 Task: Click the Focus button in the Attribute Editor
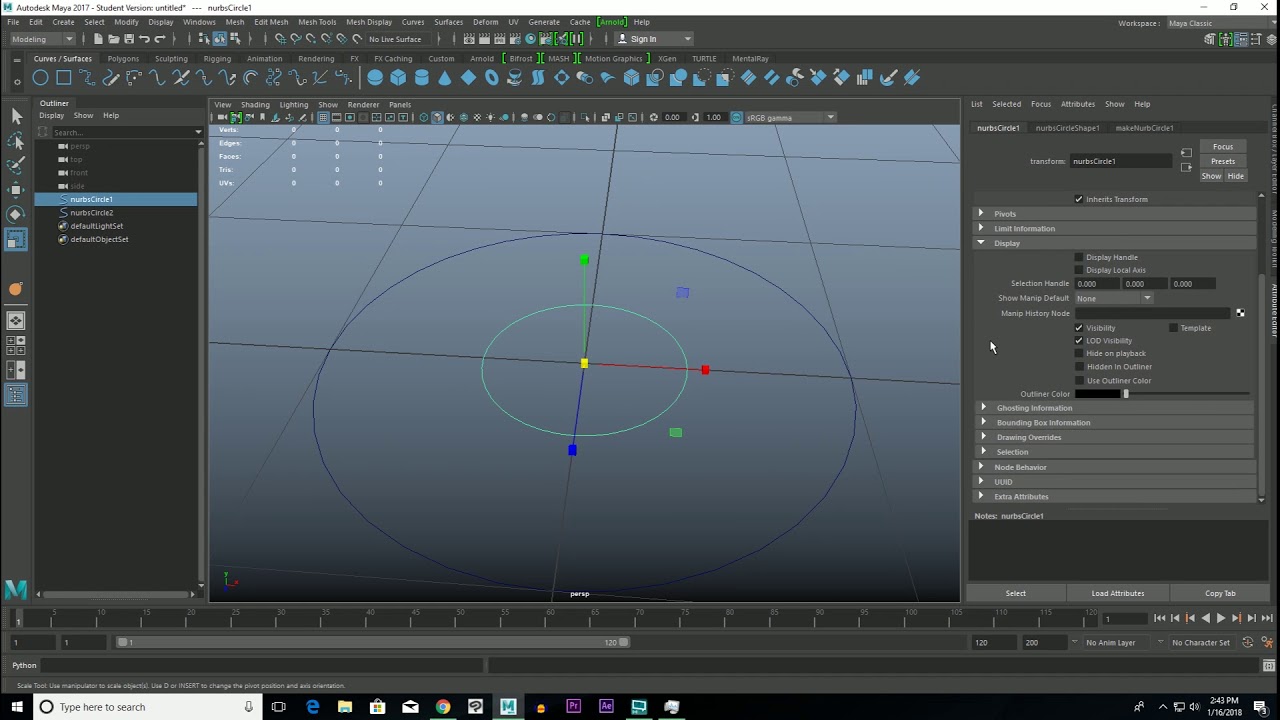(x=1223, y=147)
